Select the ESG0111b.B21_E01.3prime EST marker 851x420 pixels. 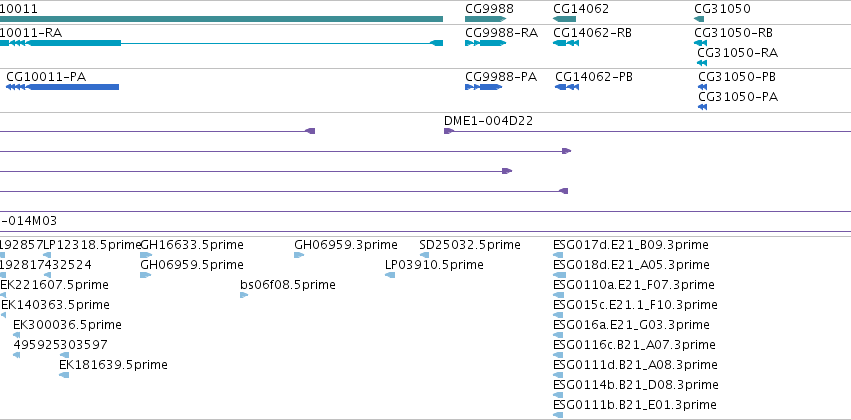tap(558, 415)
